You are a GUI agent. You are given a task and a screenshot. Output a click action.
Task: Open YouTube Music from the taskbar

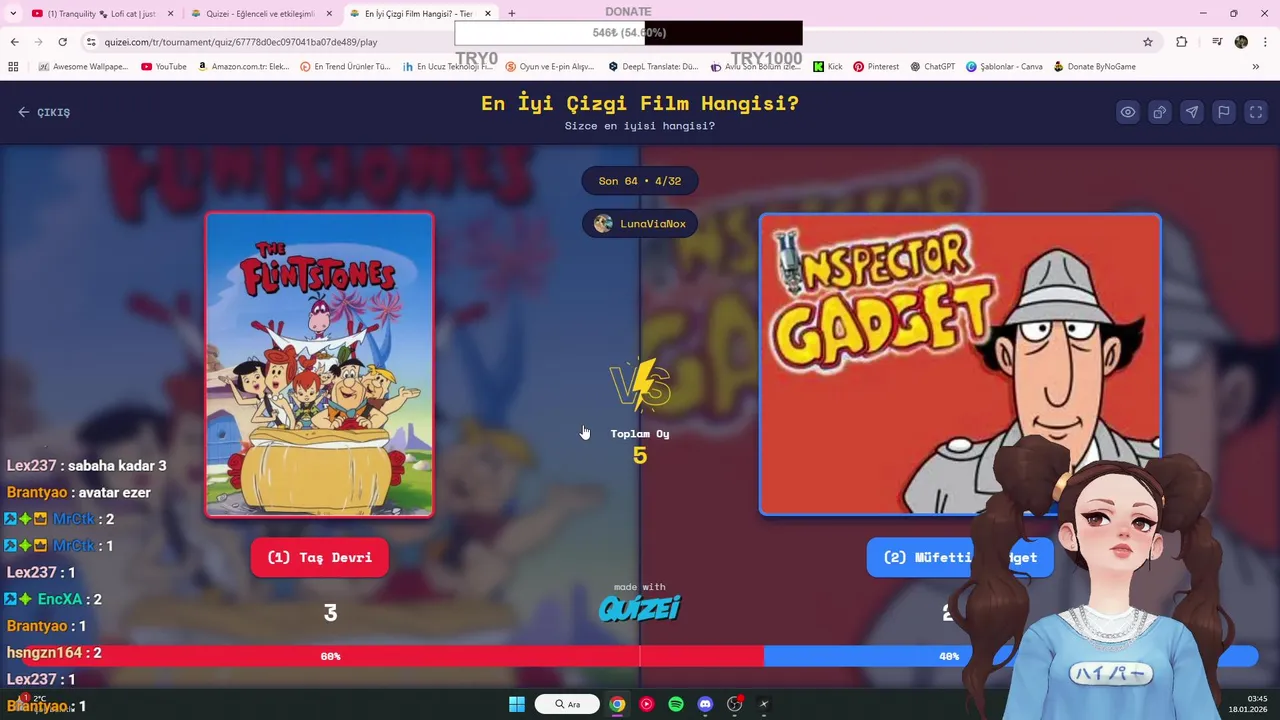click(x=647, y=704)
